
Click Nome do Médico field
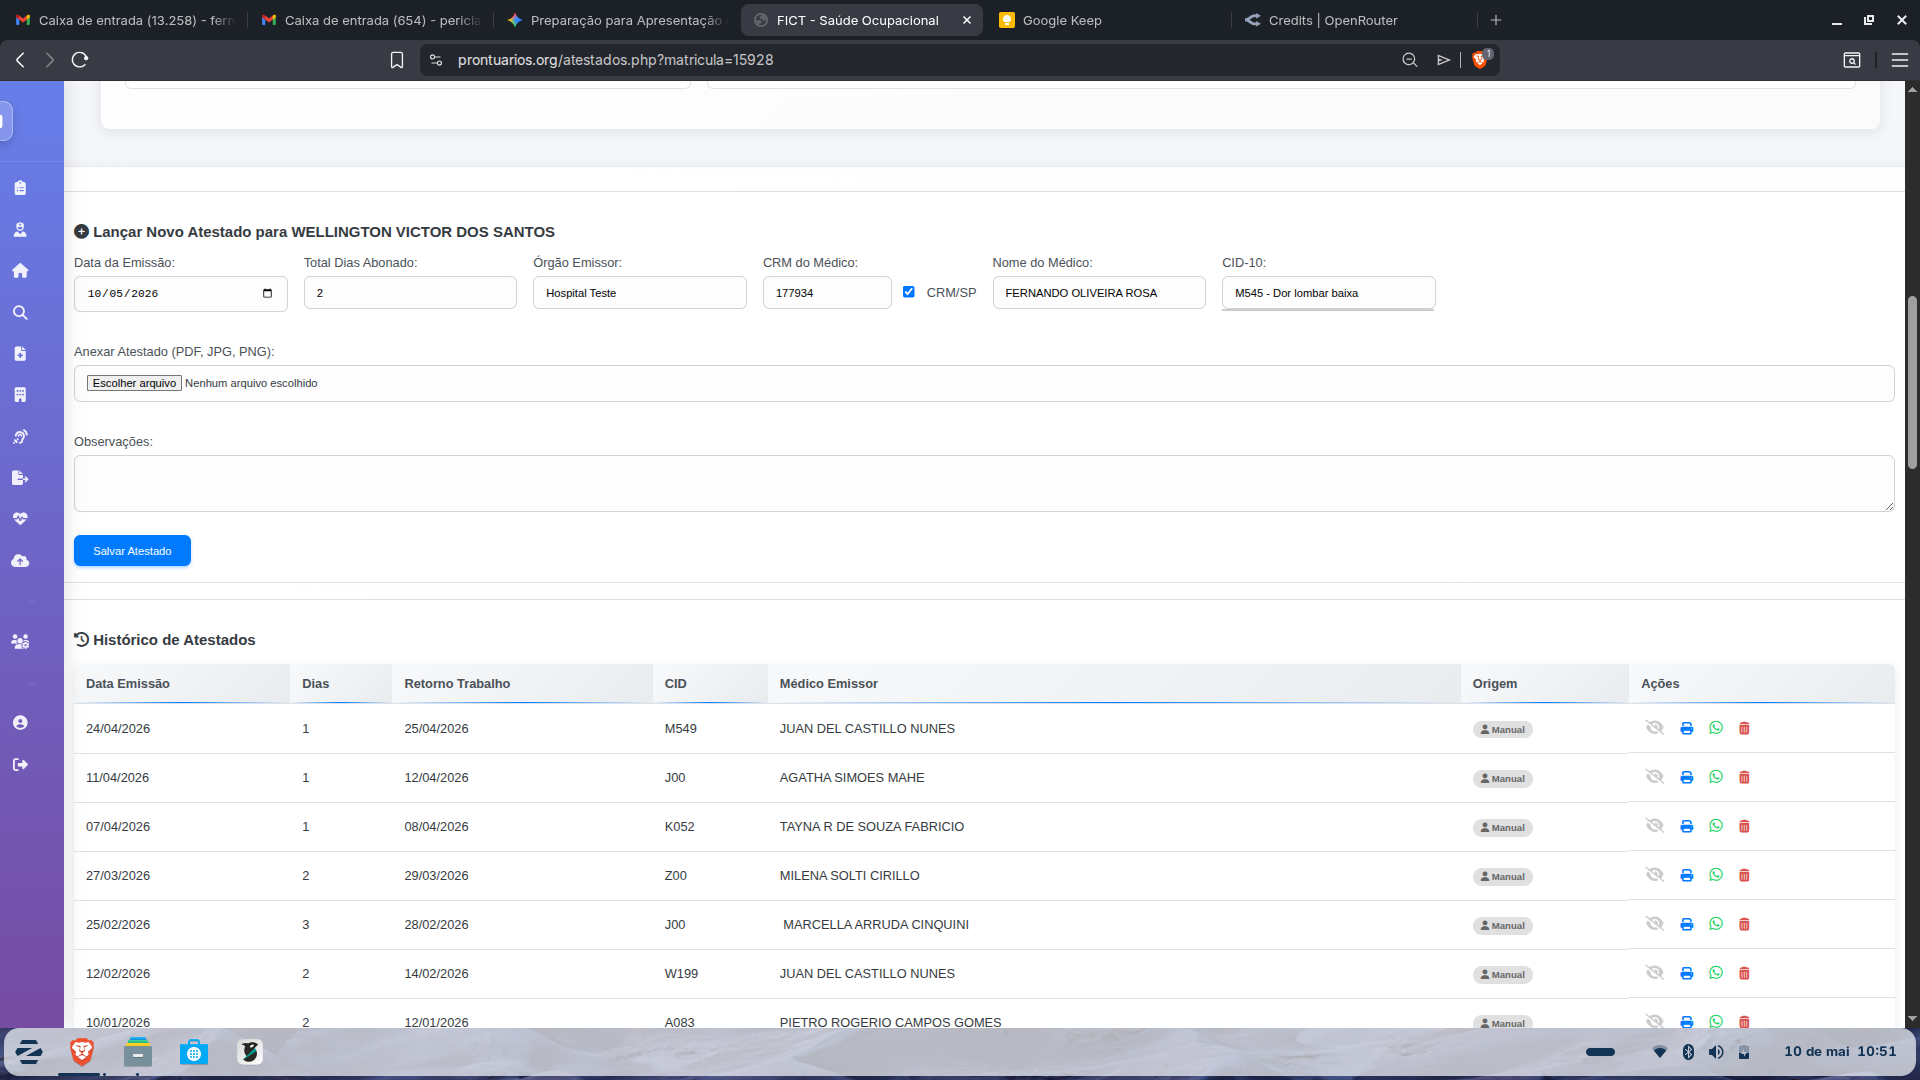[1099, 293]
